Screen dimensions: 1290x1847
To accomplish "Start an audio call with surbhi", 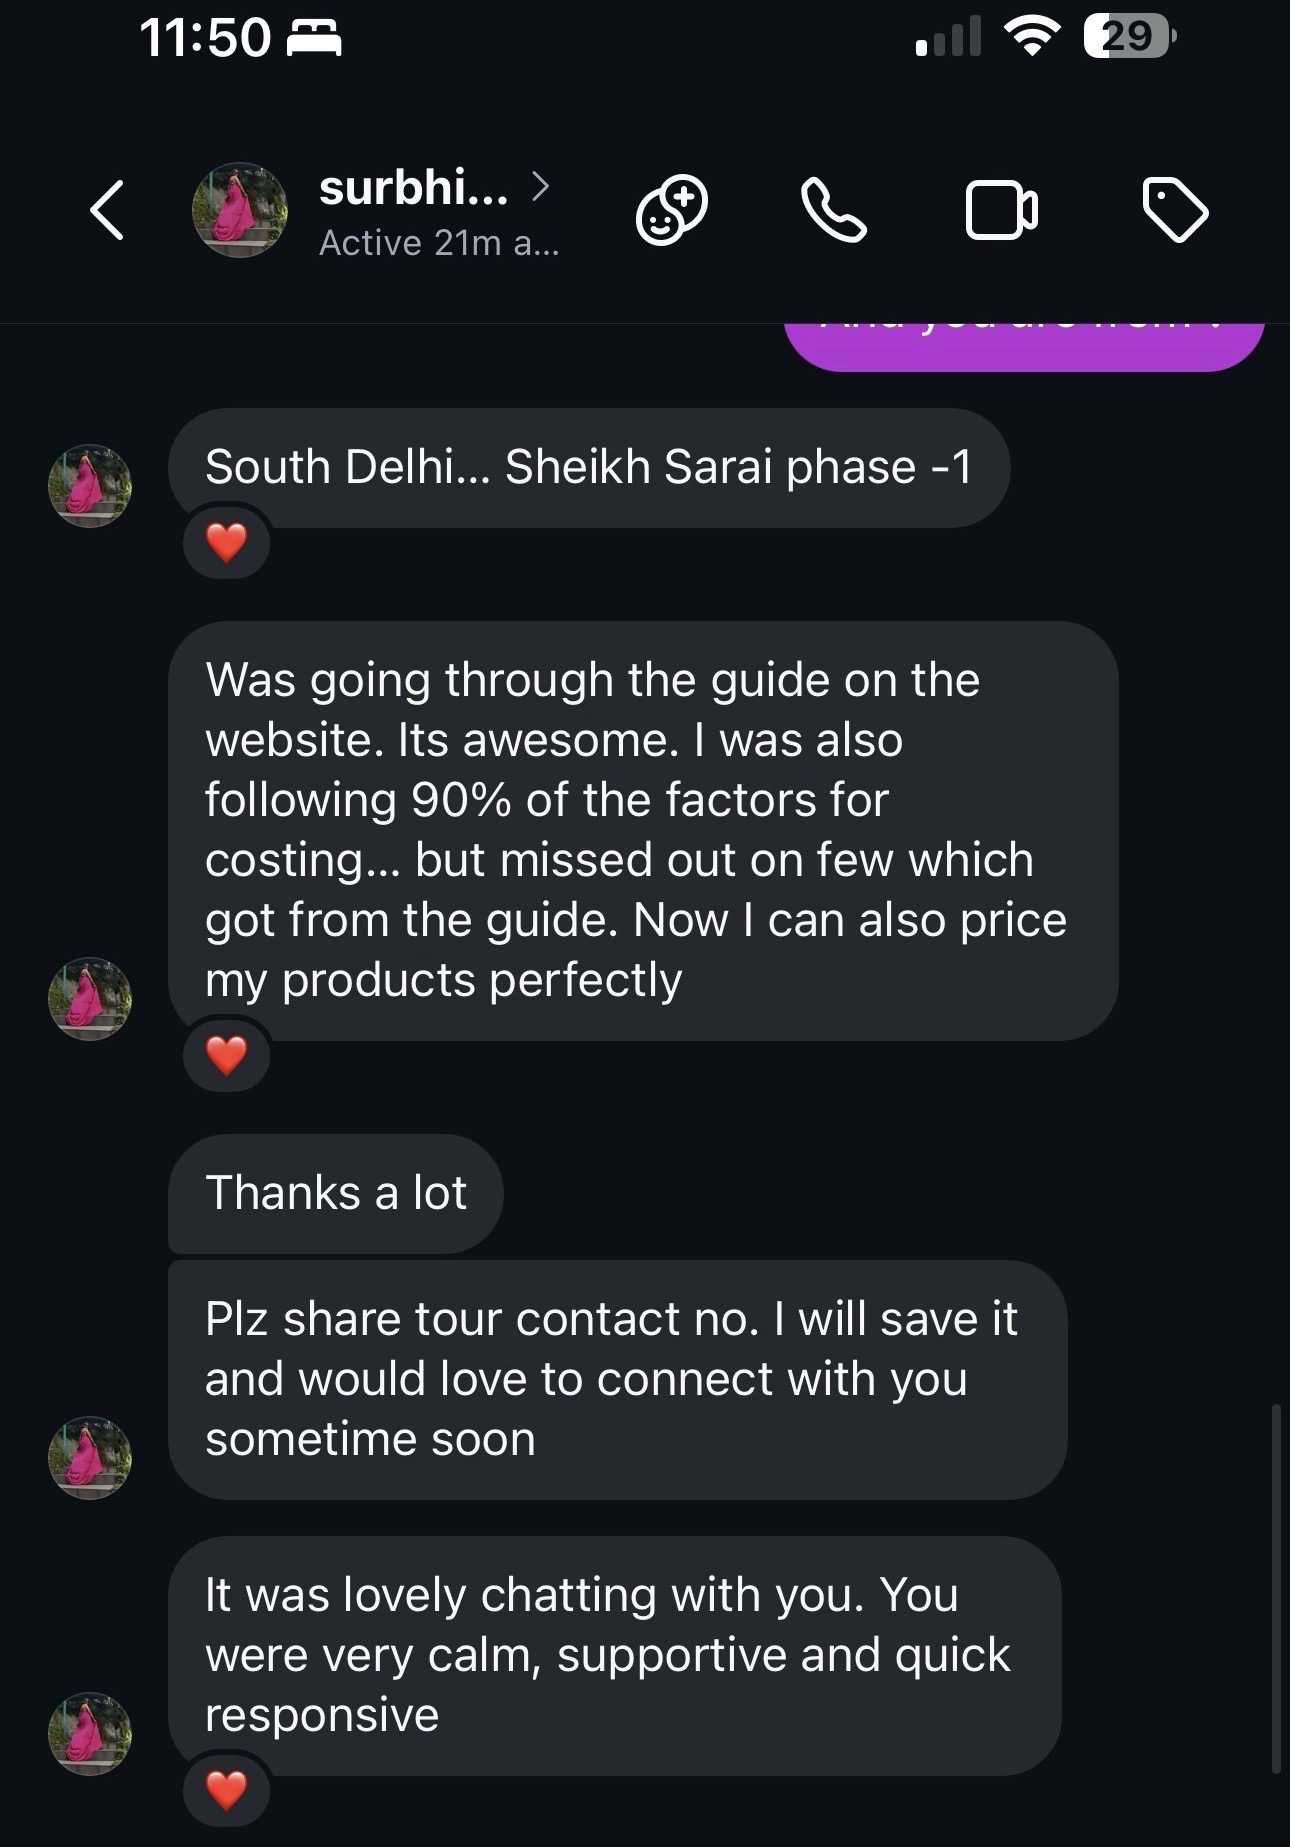I will click(x=833, y=210).
